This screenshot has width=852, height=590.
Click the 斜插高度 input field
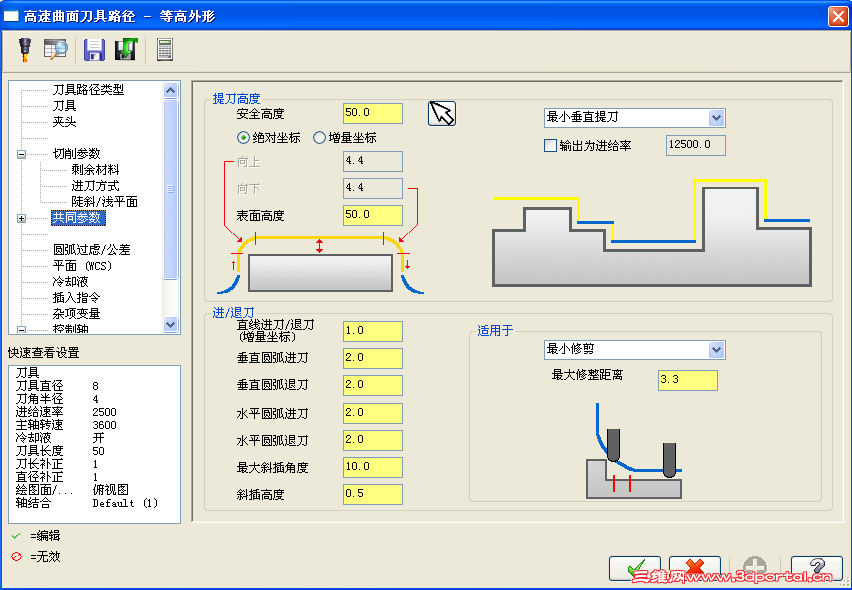(373, 494)
